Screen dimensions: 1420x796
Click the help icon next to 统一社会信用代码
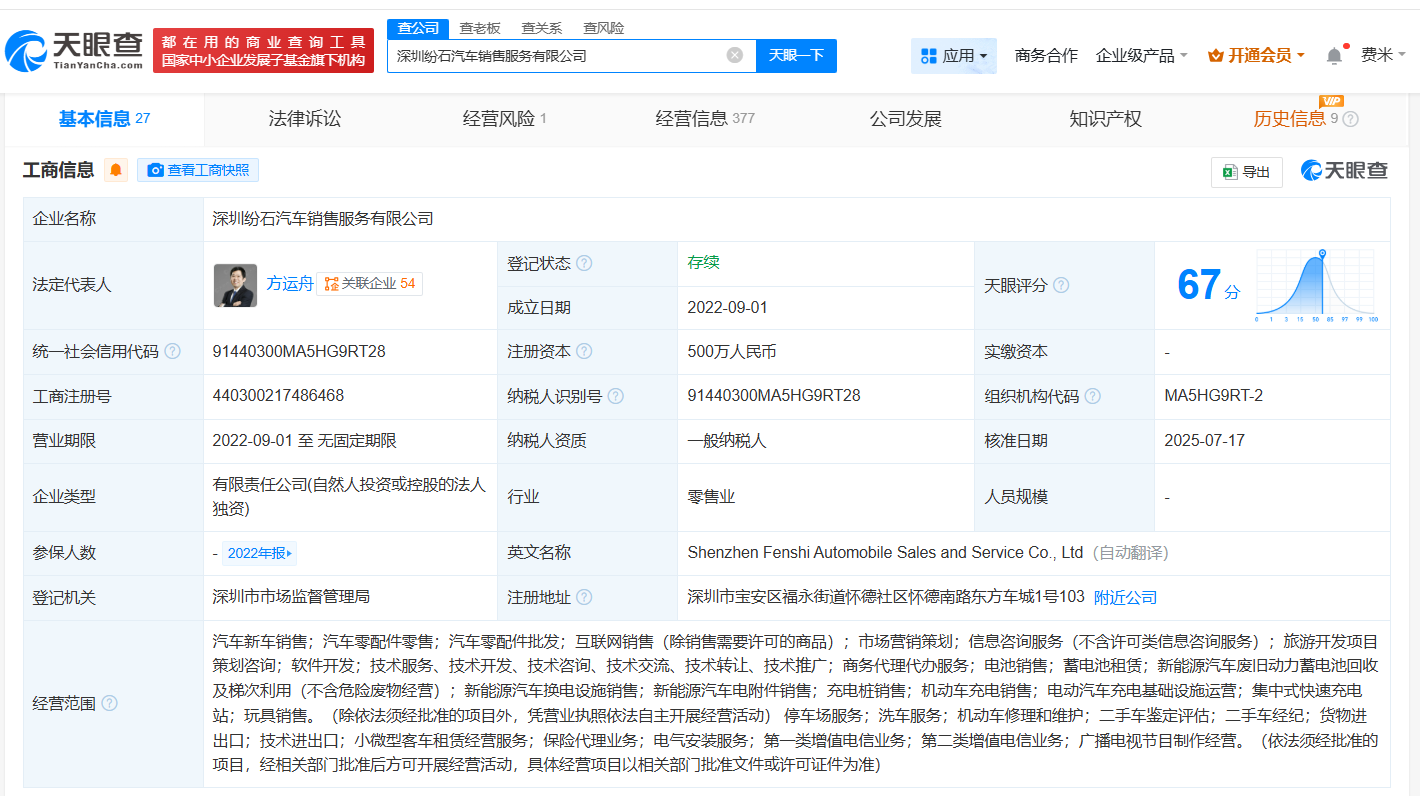[x=172, y=351]
